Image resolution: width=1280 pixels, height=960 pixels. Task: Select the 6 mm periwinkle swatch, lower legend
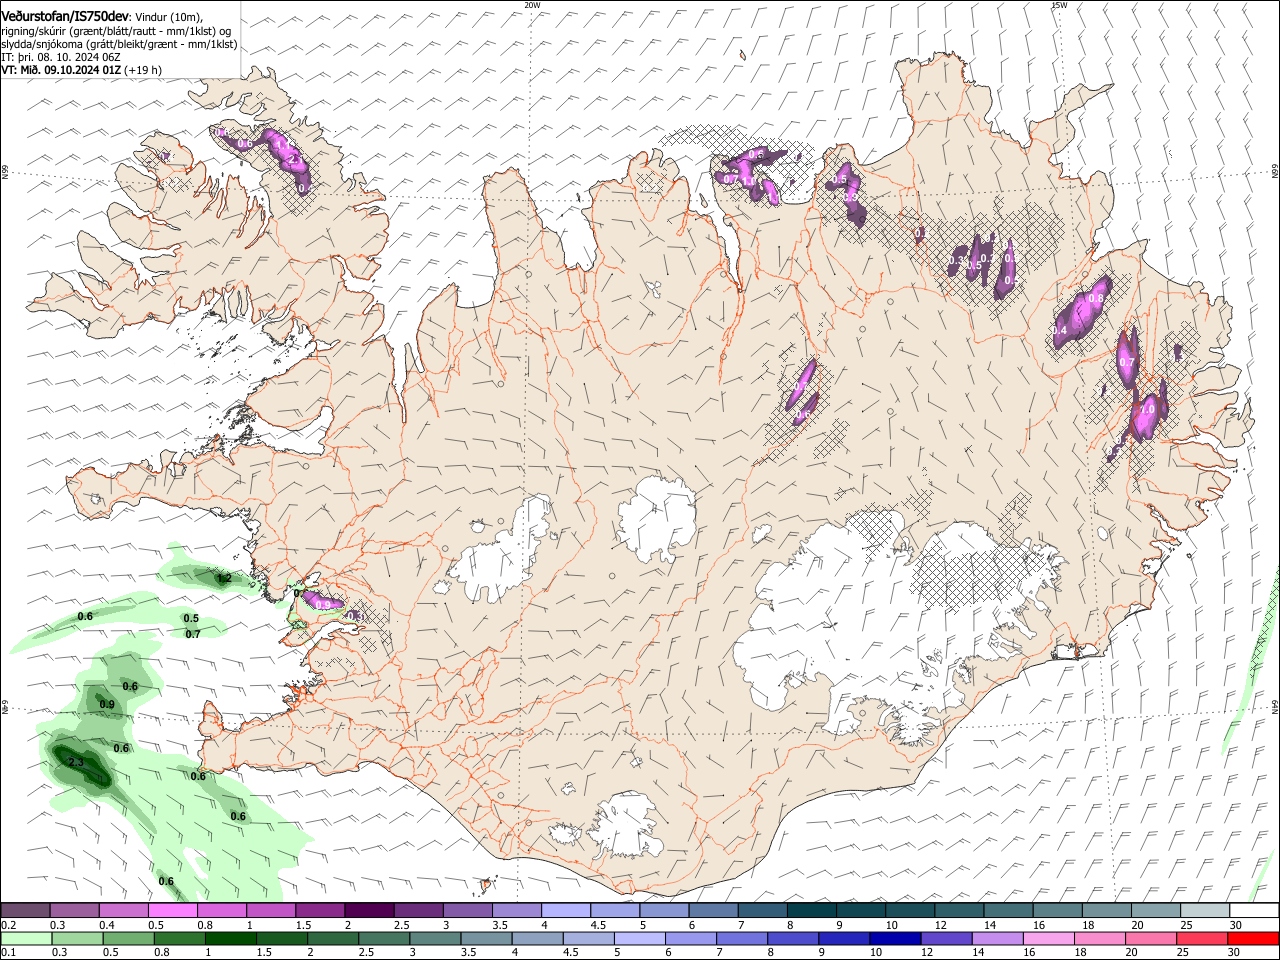[690, 938]
